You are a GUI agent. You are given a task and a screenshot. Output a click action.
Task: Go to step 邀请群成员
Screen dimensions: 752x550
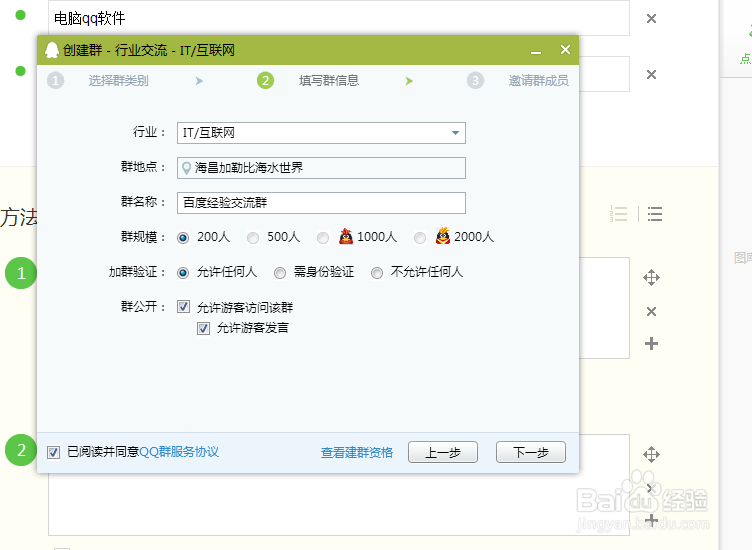[x=539, y=81]
